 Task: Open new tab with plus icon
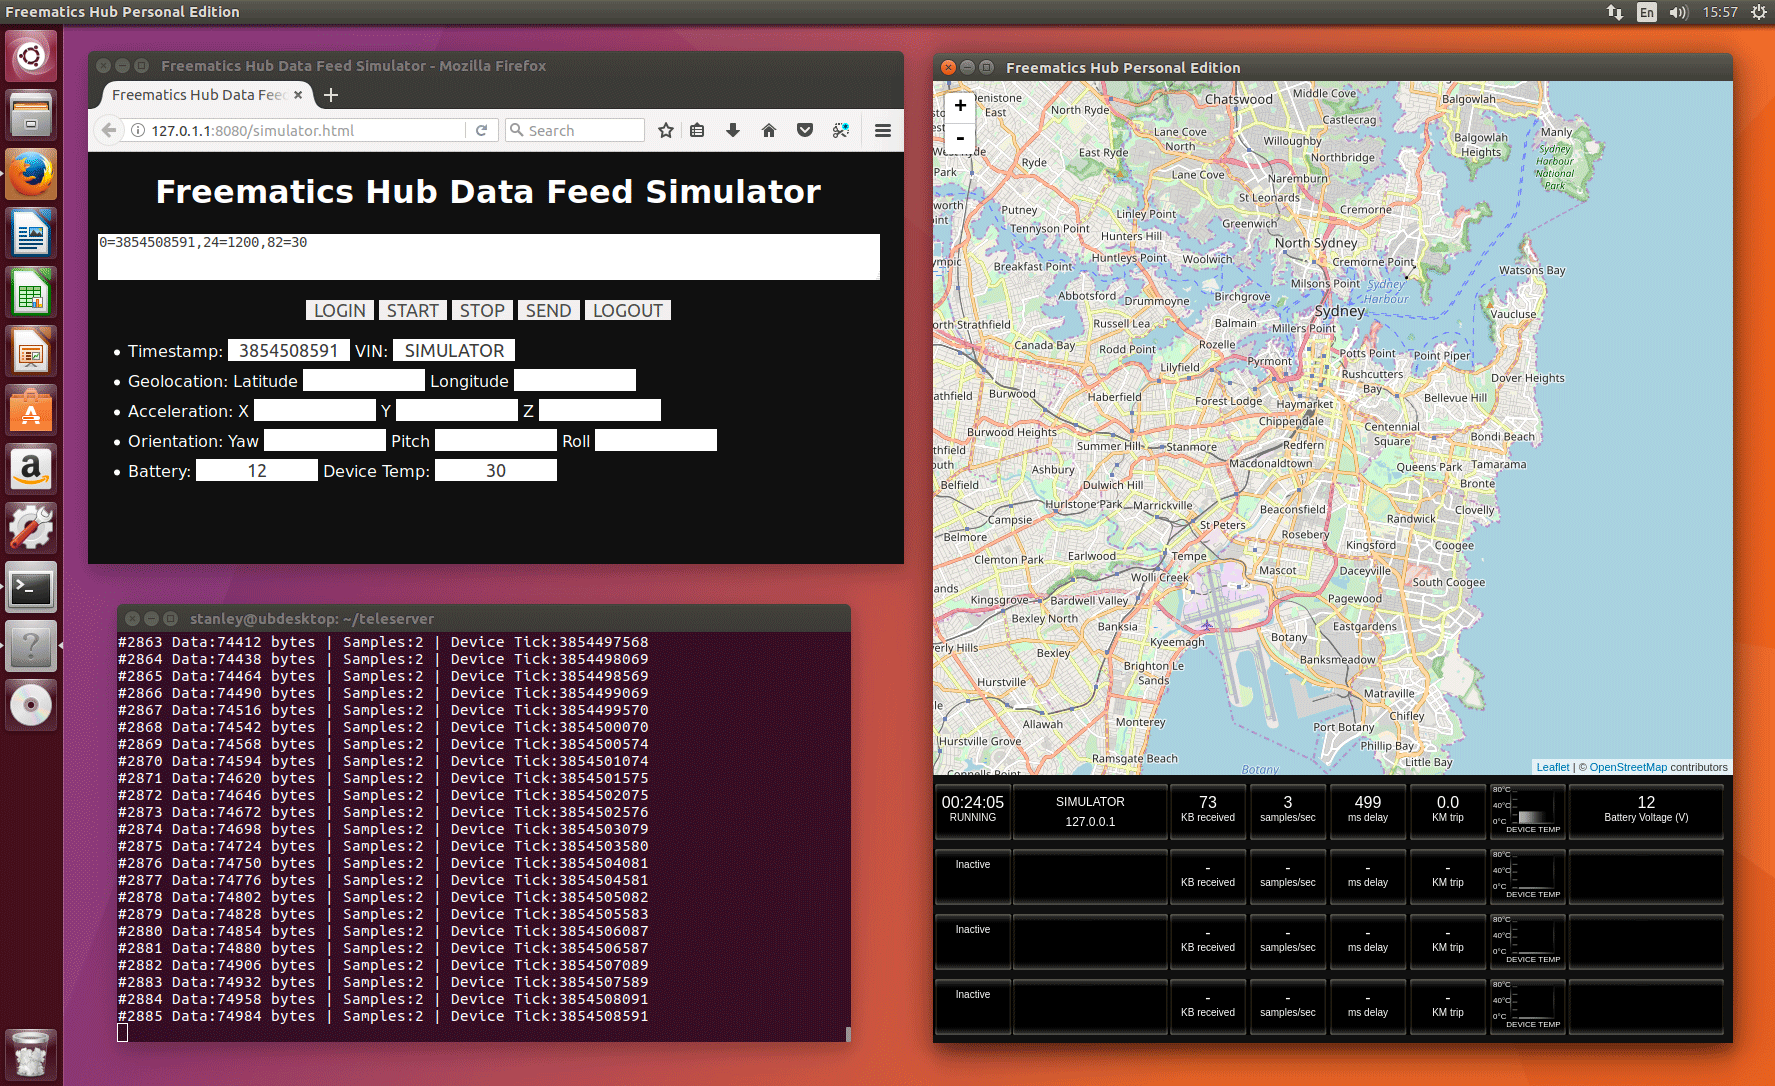pos(331,95)
